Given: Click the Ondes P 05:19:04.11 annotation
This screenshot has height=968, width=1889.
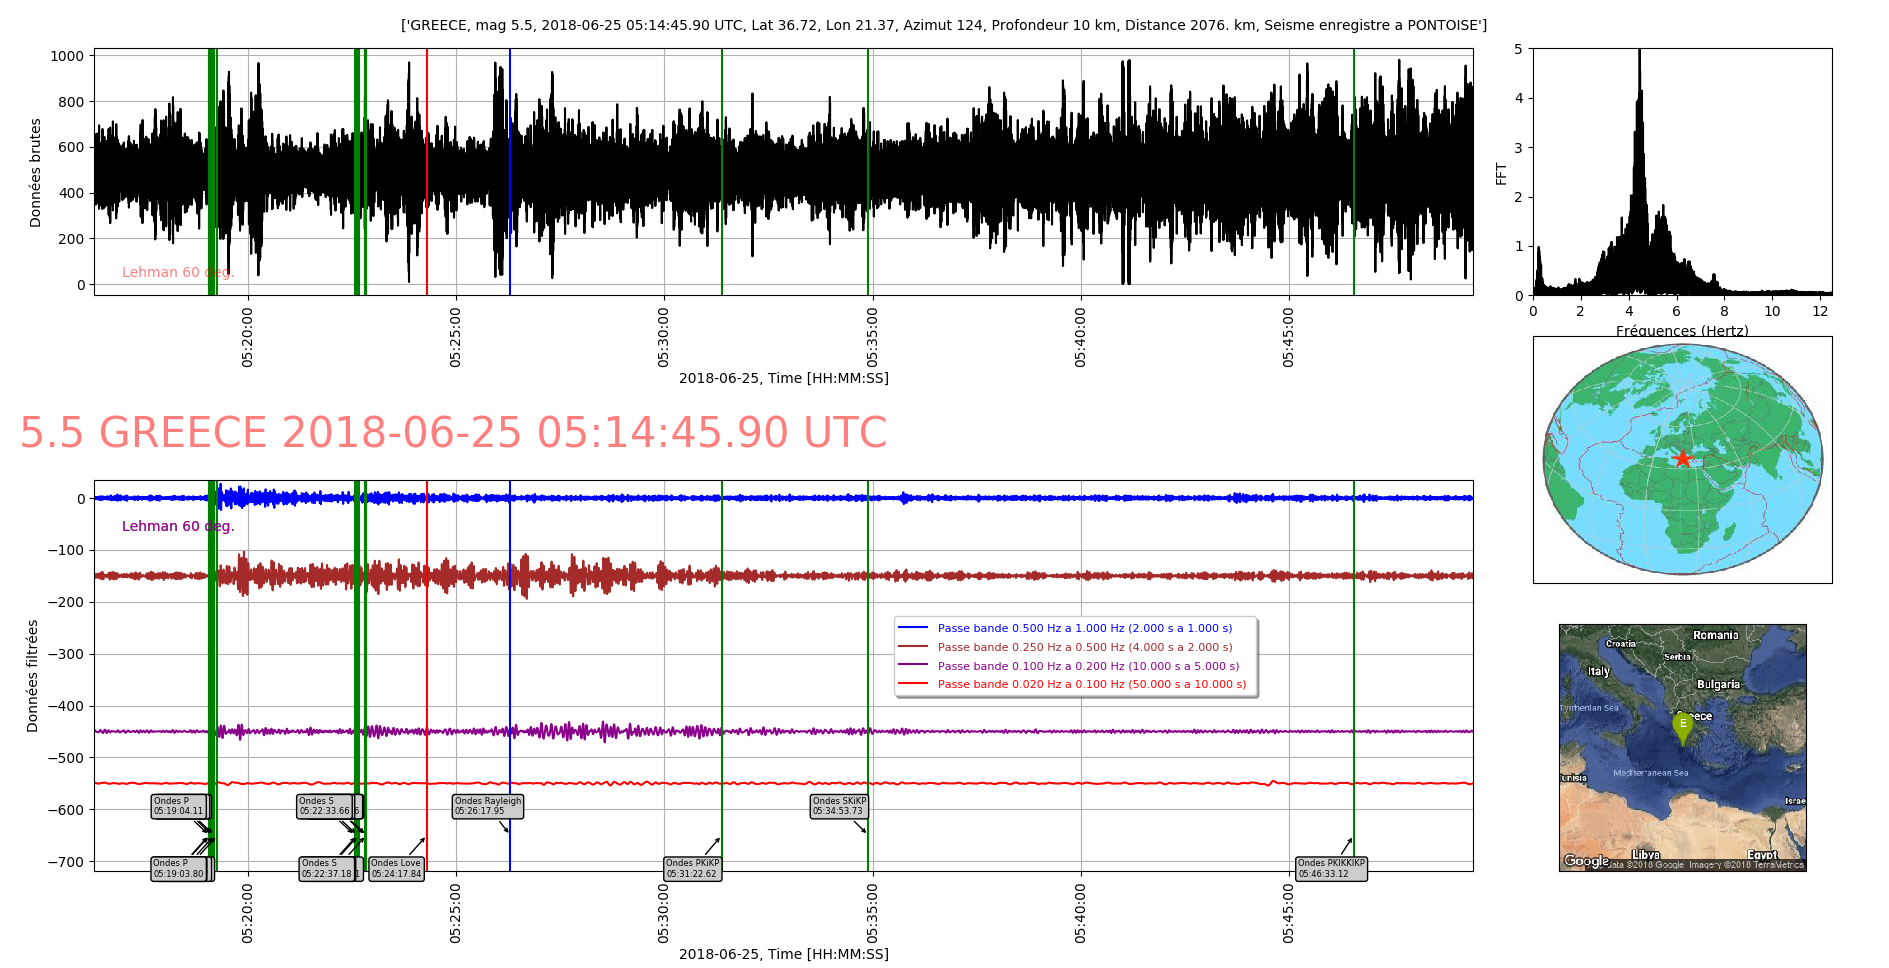Looking at the screenshot, I should point(178,806).
